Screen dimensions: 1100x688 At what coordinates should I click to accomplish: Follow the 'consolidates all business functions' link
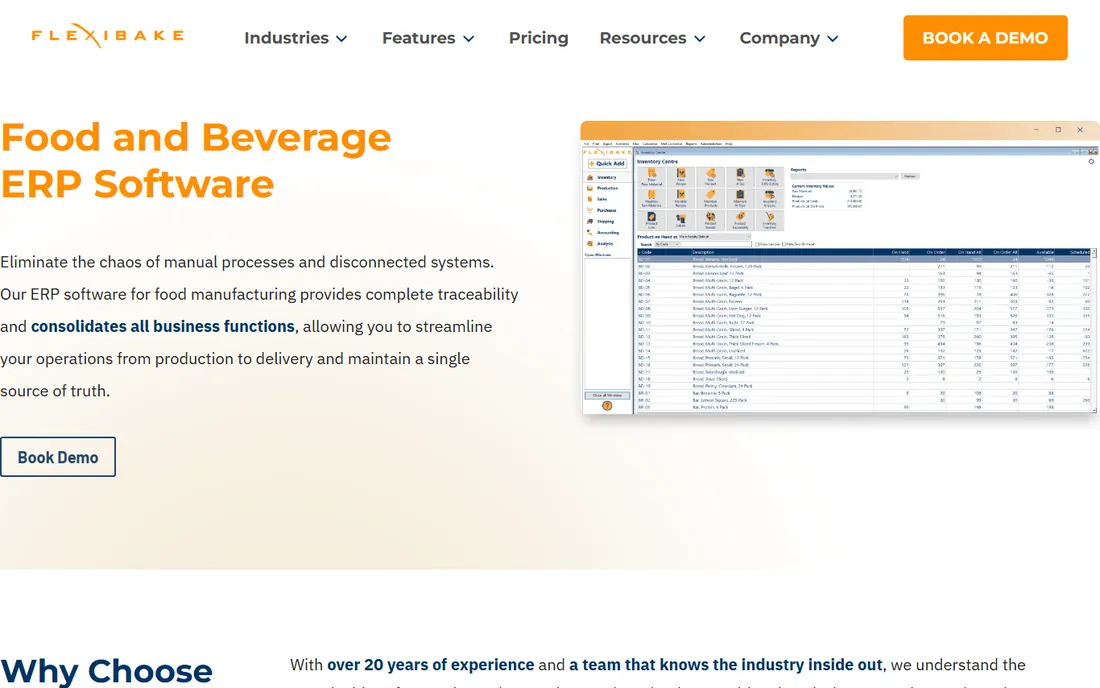[163, 327]
